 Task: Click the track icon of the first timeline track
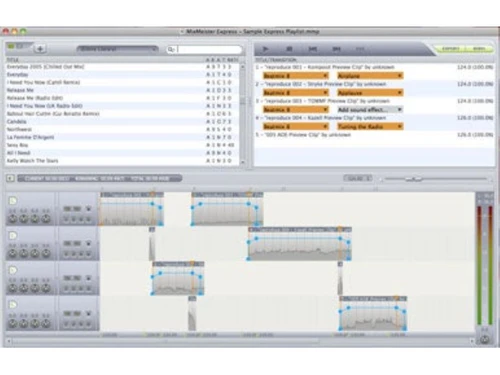(13, 201)
